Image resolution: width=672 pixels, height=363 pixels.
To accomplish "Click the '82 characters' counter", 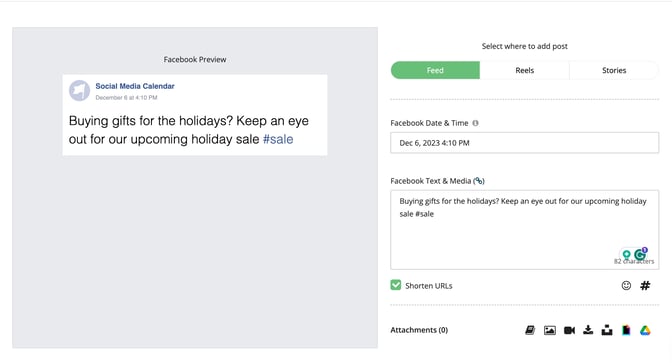I will point(634,261).
